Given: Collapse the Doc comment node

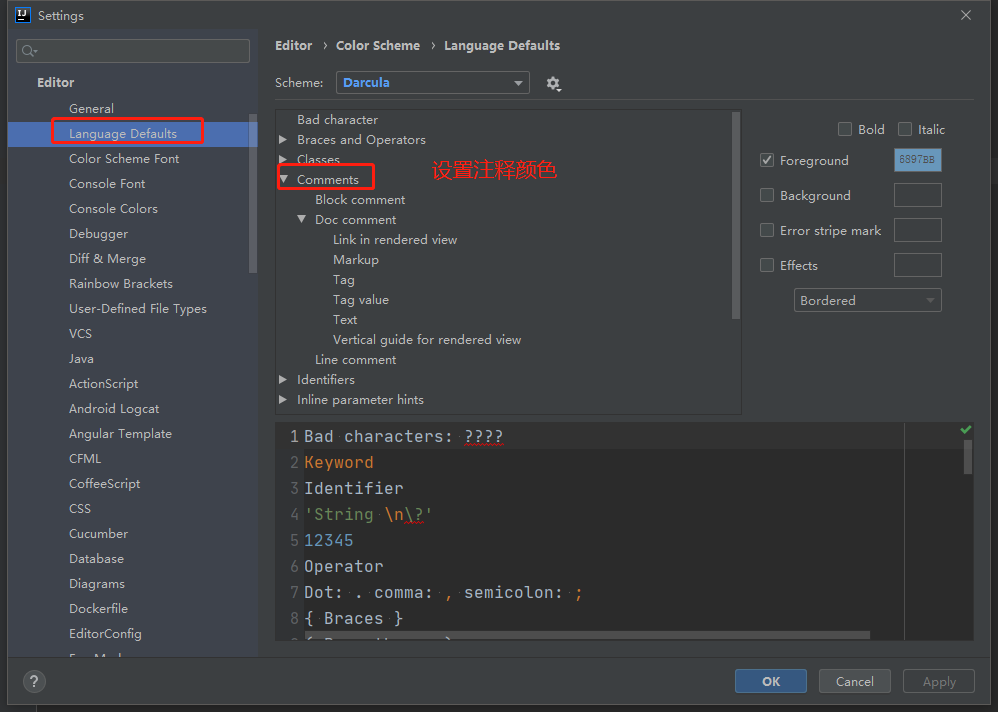Looking at the screenshot, I should 302,220.
